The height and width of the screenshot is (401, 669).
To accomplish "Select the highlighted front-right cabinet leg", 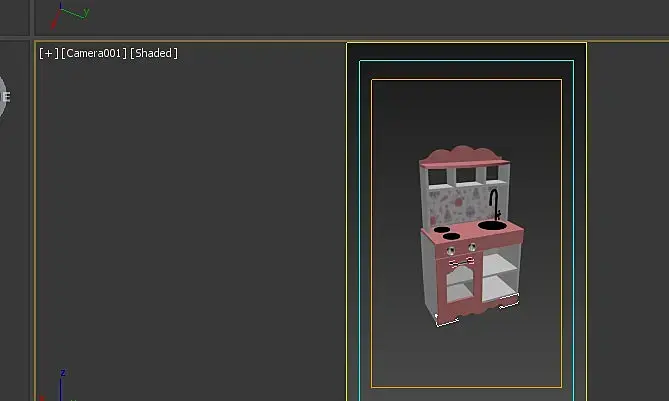I will 509,301.
